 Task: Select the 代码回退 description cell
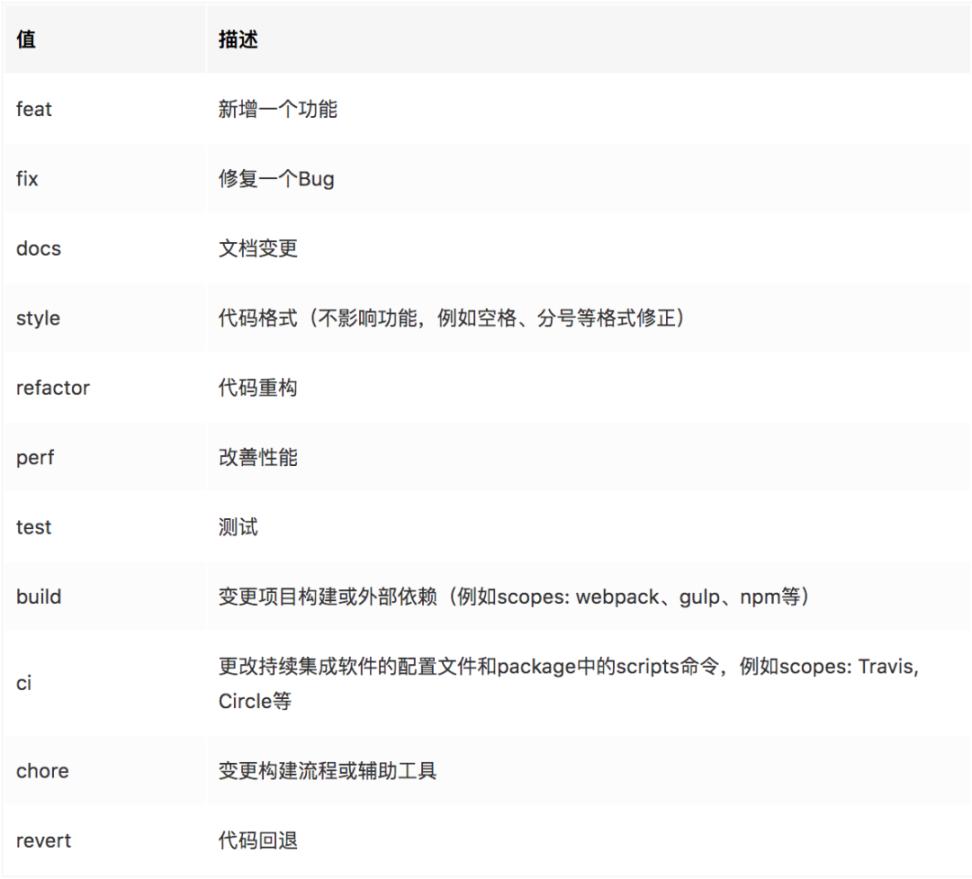(258, 840)
